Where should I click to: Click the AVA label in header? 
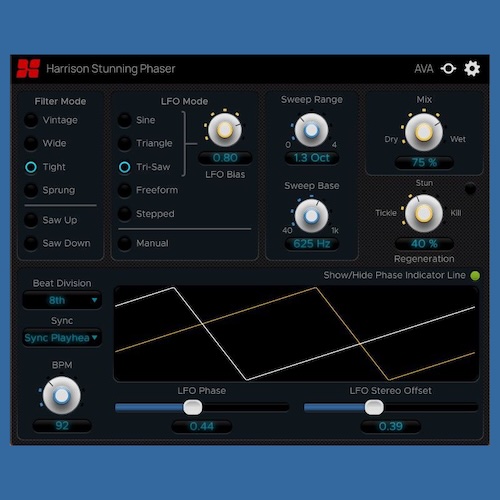pyautogui.click(x=424, y=69)
